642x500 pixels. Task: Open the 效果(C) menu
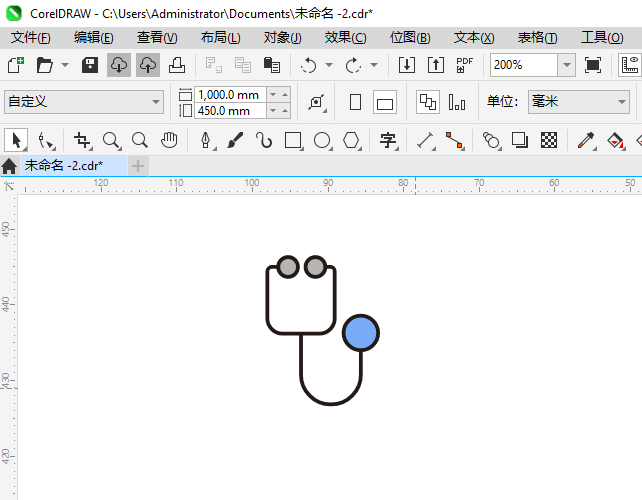[x=346, y=38]
